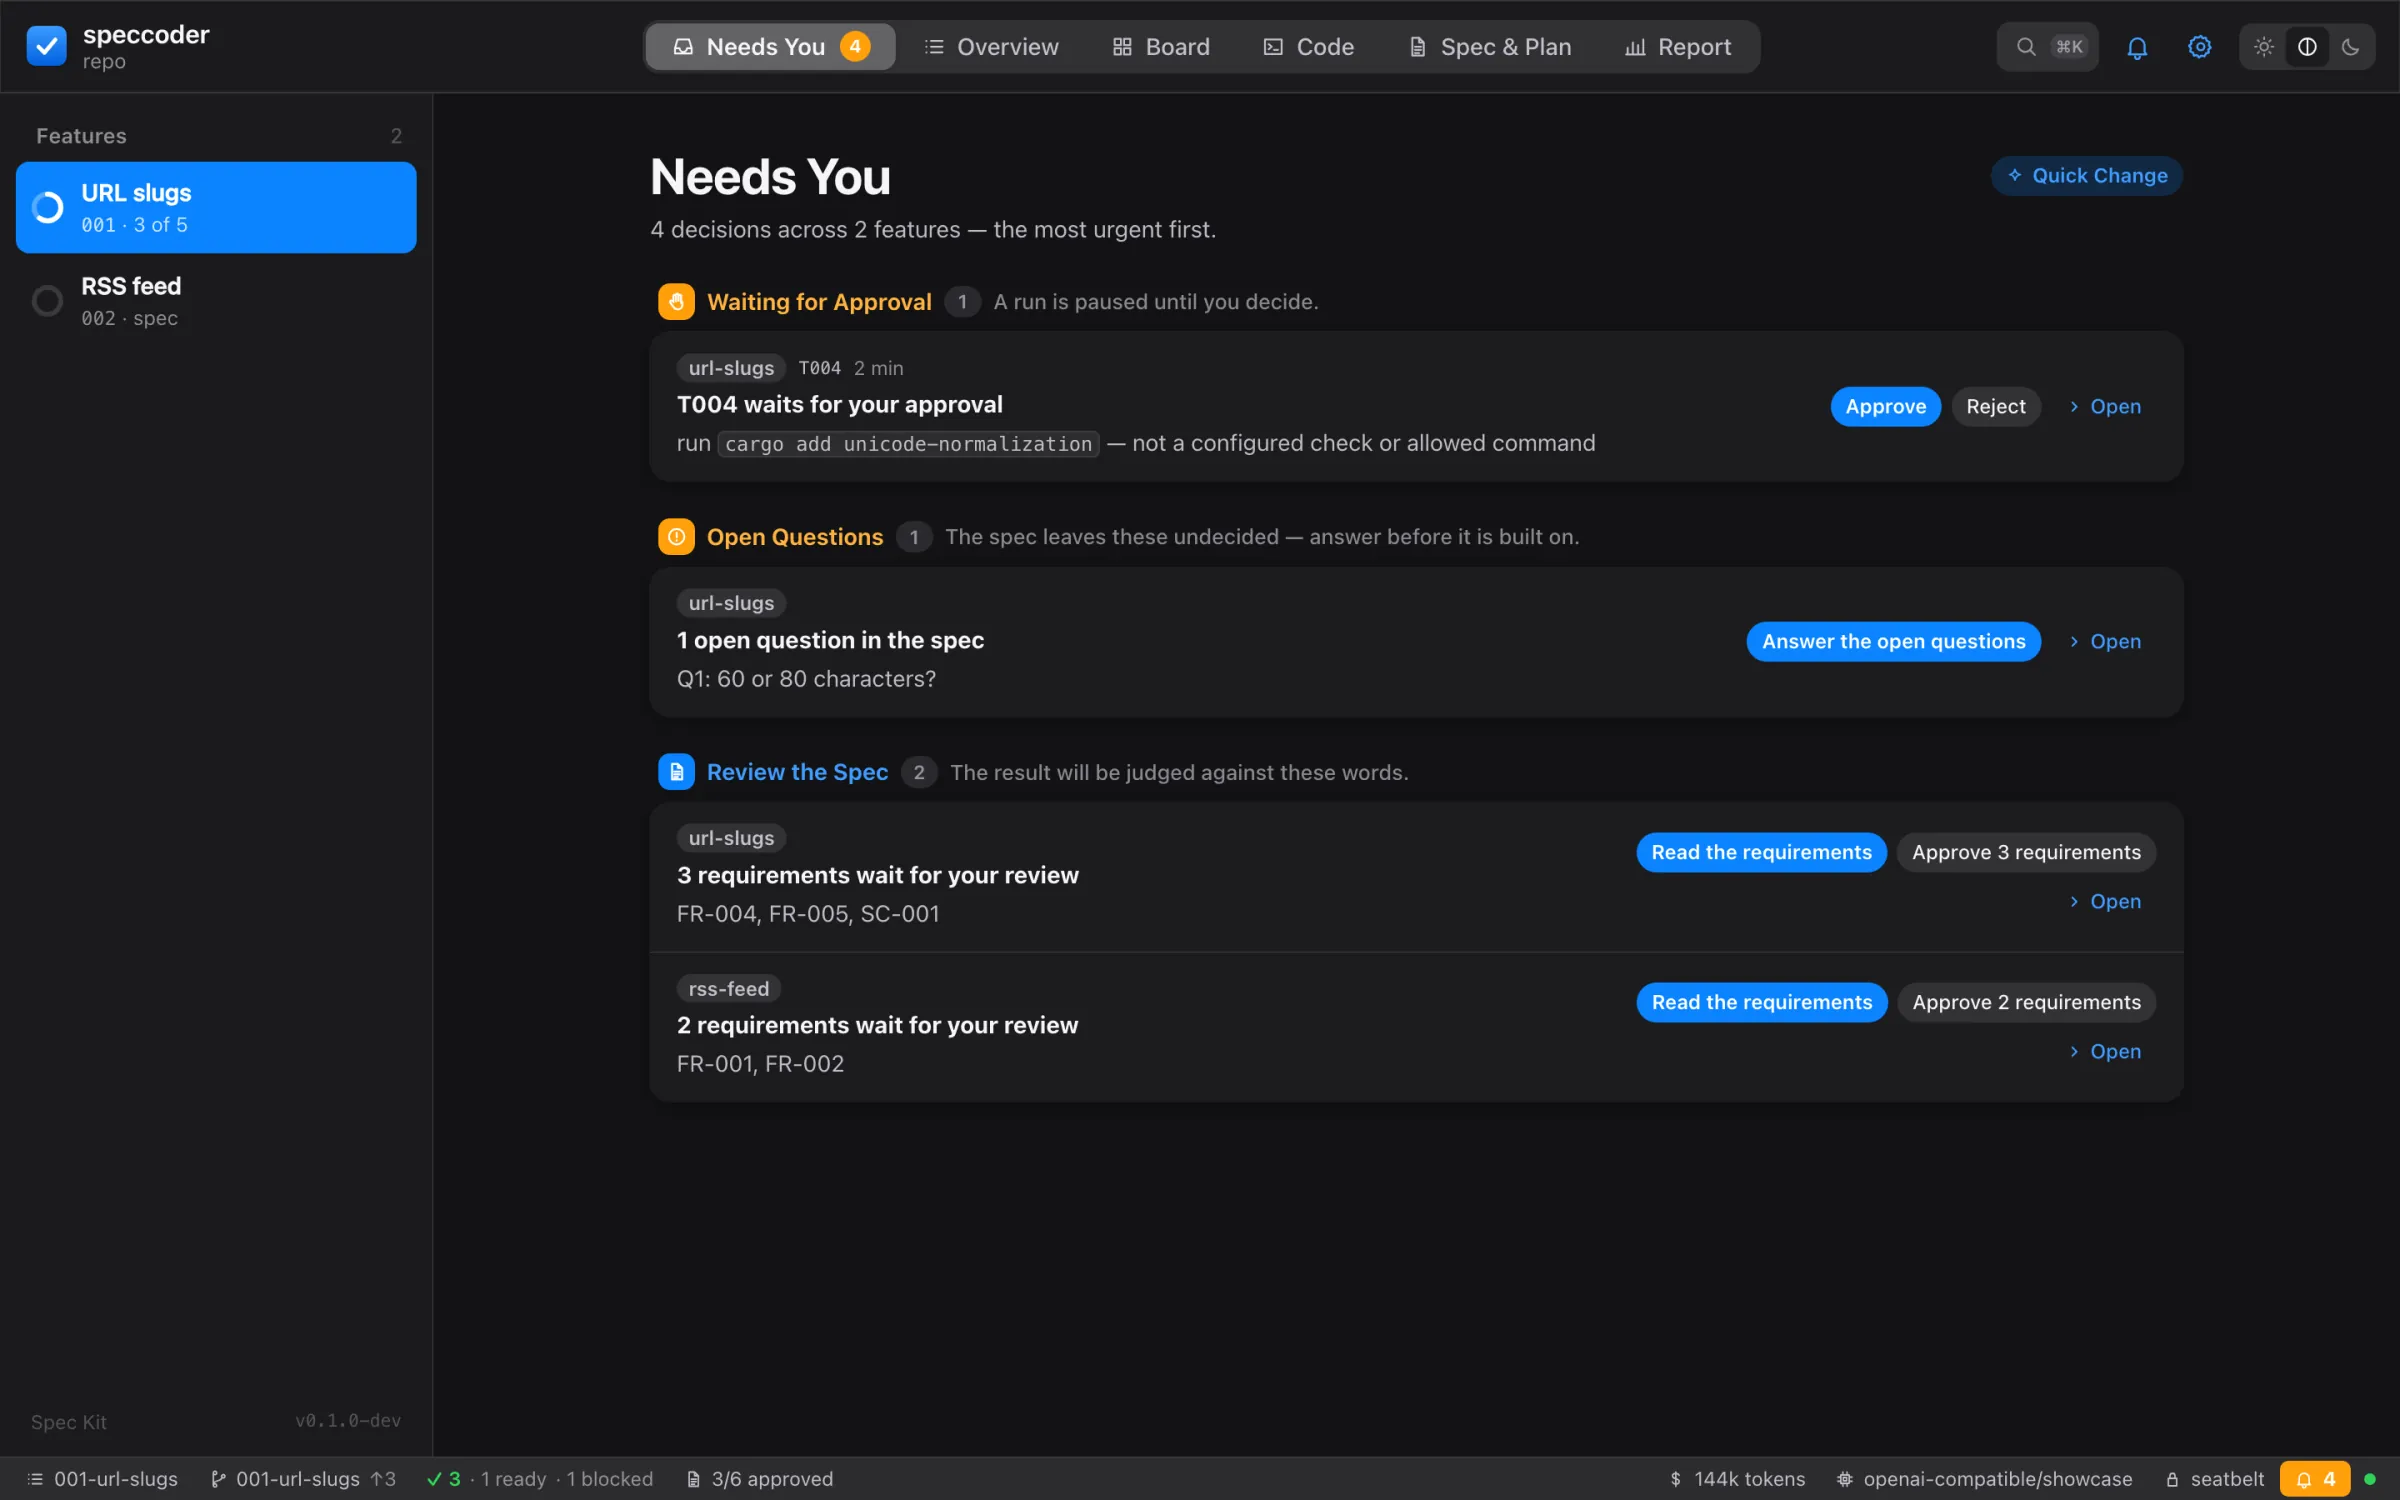The height and width of the screenshot is (1500, 2400).
Task: Select the URL slugs feature
Action: point(216,207)
